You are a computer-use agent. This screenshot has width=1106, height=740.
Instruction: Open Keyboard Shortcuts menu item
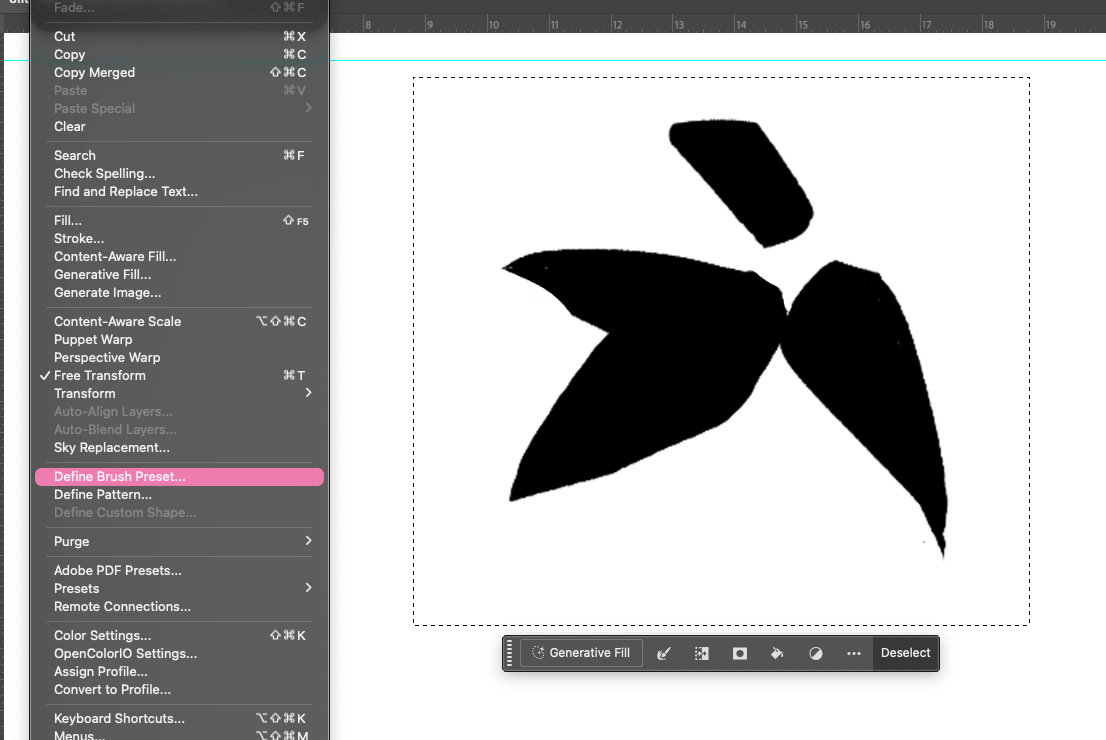(x=179, y=719)
